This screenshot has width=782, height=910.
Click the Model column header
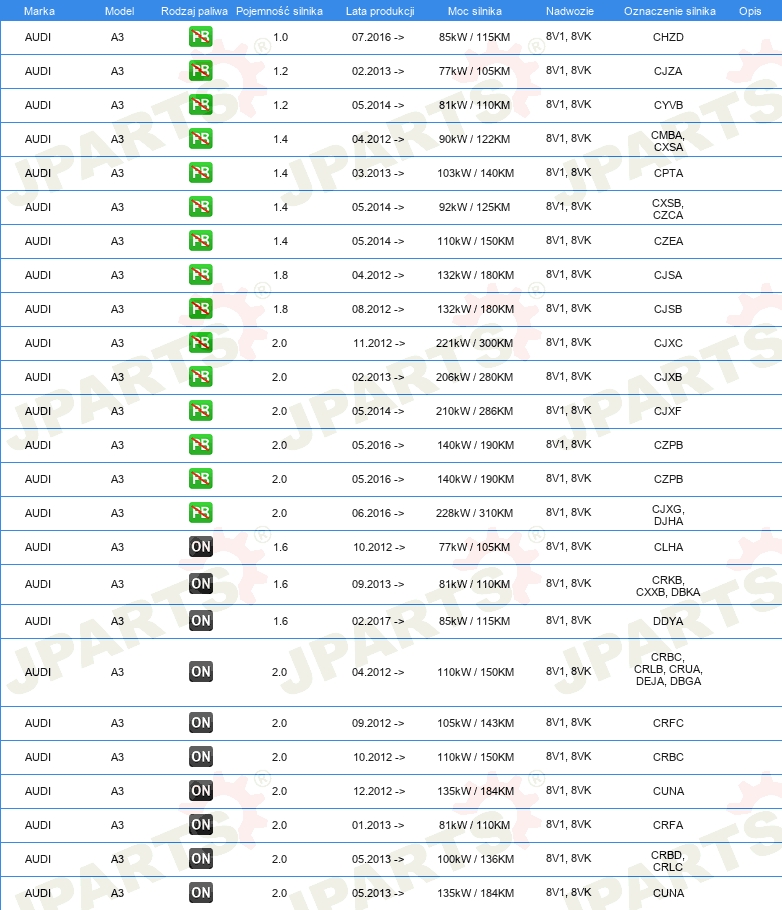(120, 11)
